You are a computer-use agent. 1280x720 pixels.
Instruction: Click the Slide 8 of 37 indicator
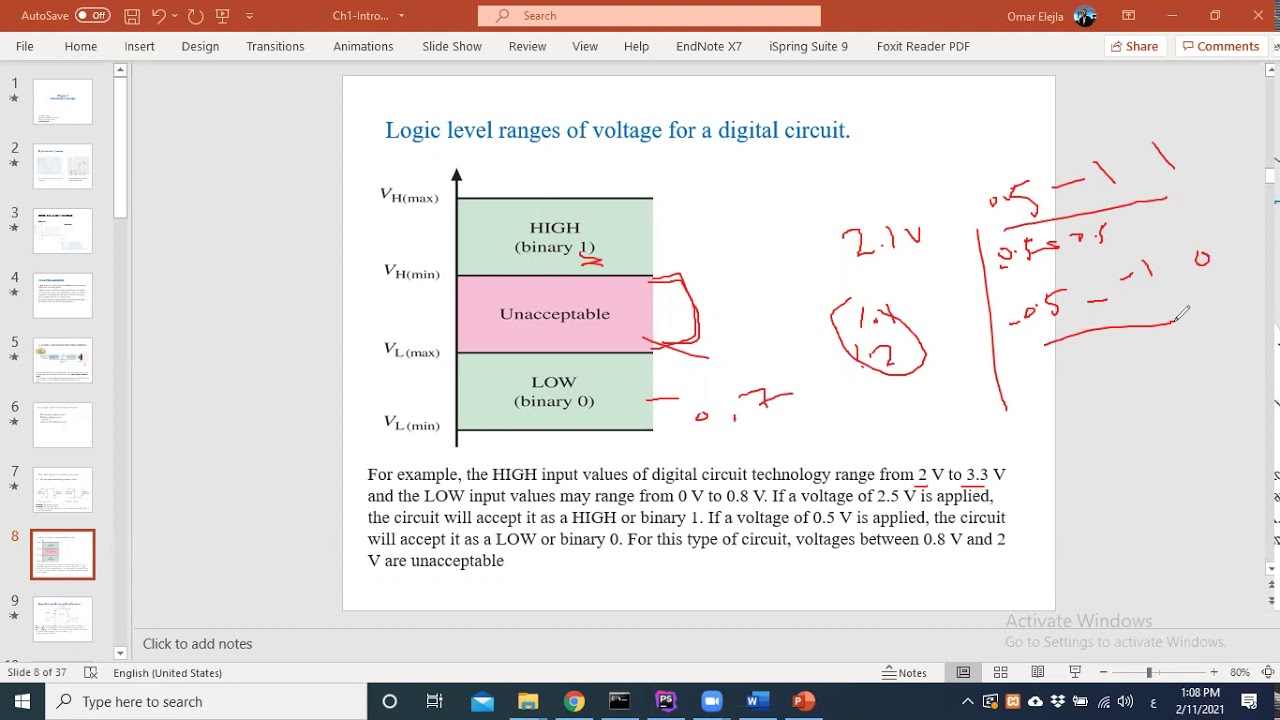click(x=37, y=673)
